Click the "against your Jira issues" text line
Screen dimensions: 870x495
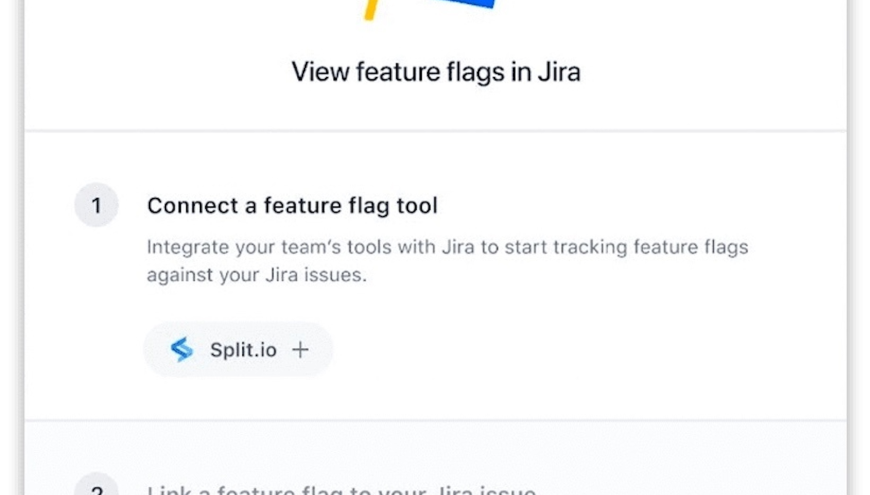click(x=256, y=275)
